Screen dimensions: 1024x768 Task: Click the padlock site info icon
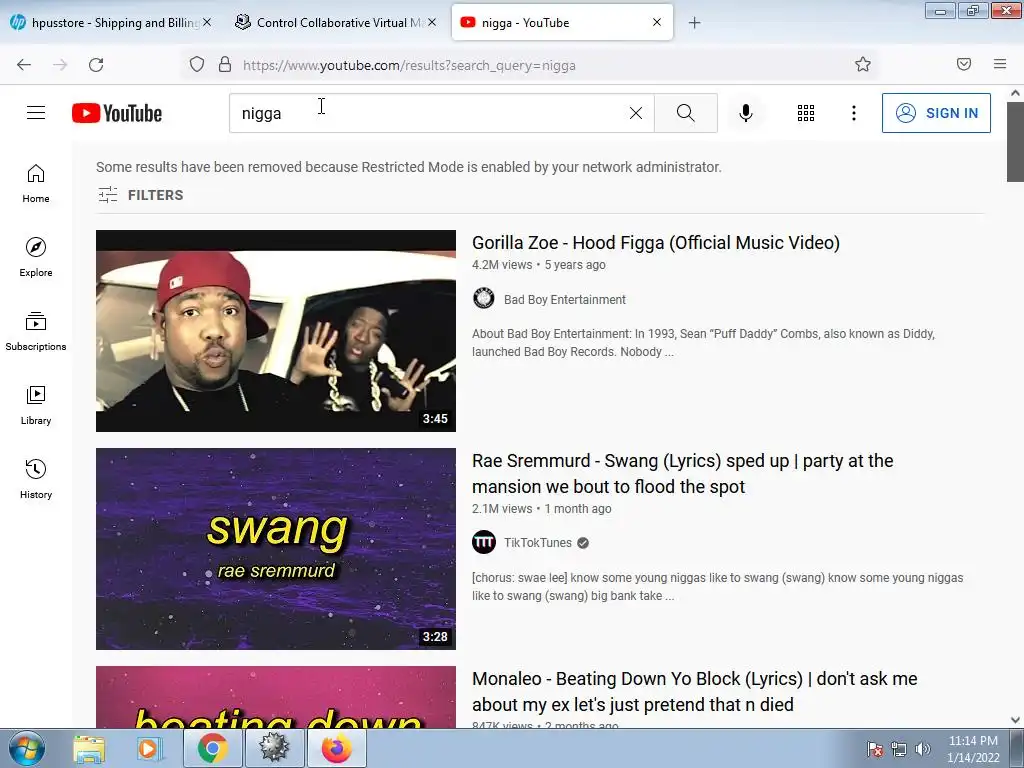click(x=225, y=65)
